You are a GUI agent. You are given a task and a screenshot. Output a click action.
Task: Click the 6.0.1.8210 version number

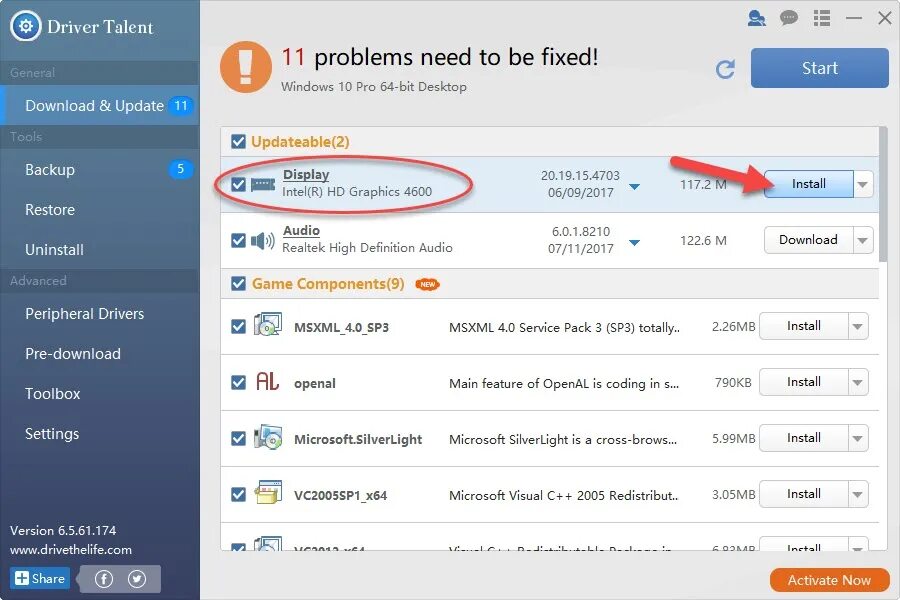(x=581, y=231)
